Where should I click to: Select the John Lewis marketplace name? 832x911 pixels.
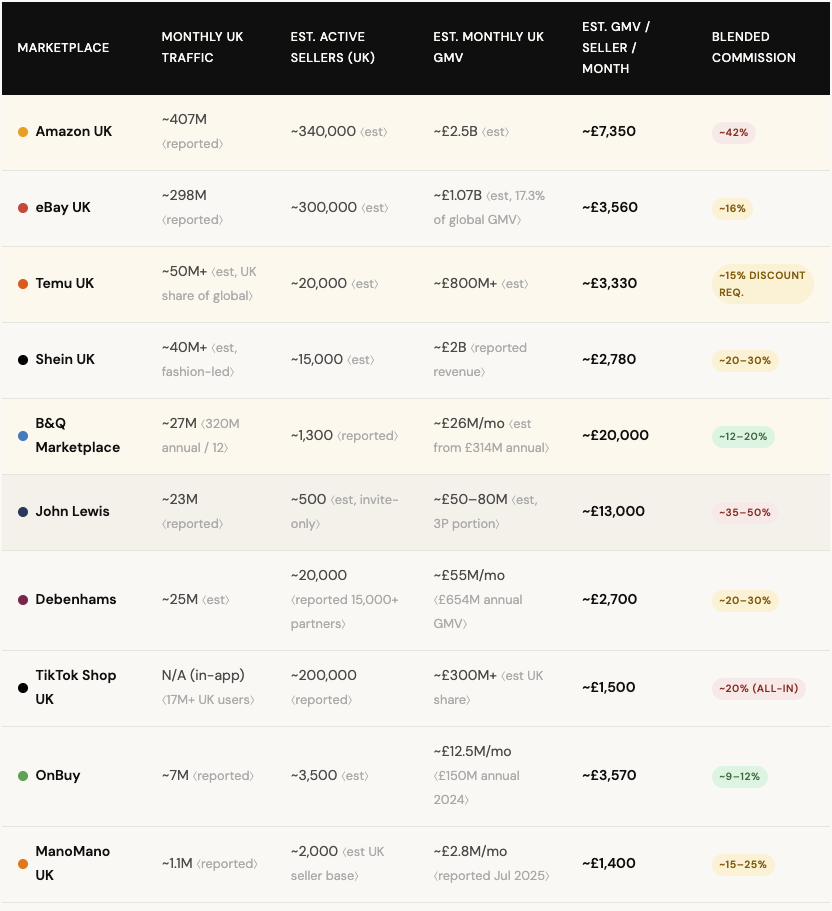[72, 512]
